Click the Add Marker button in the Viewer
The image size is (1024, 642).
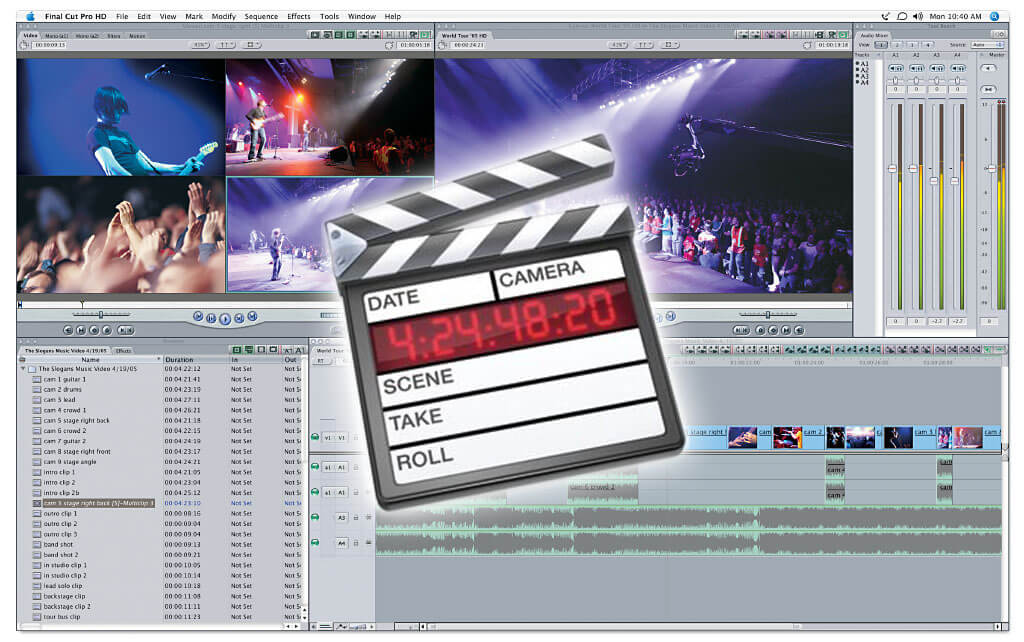tap(107, 330)
